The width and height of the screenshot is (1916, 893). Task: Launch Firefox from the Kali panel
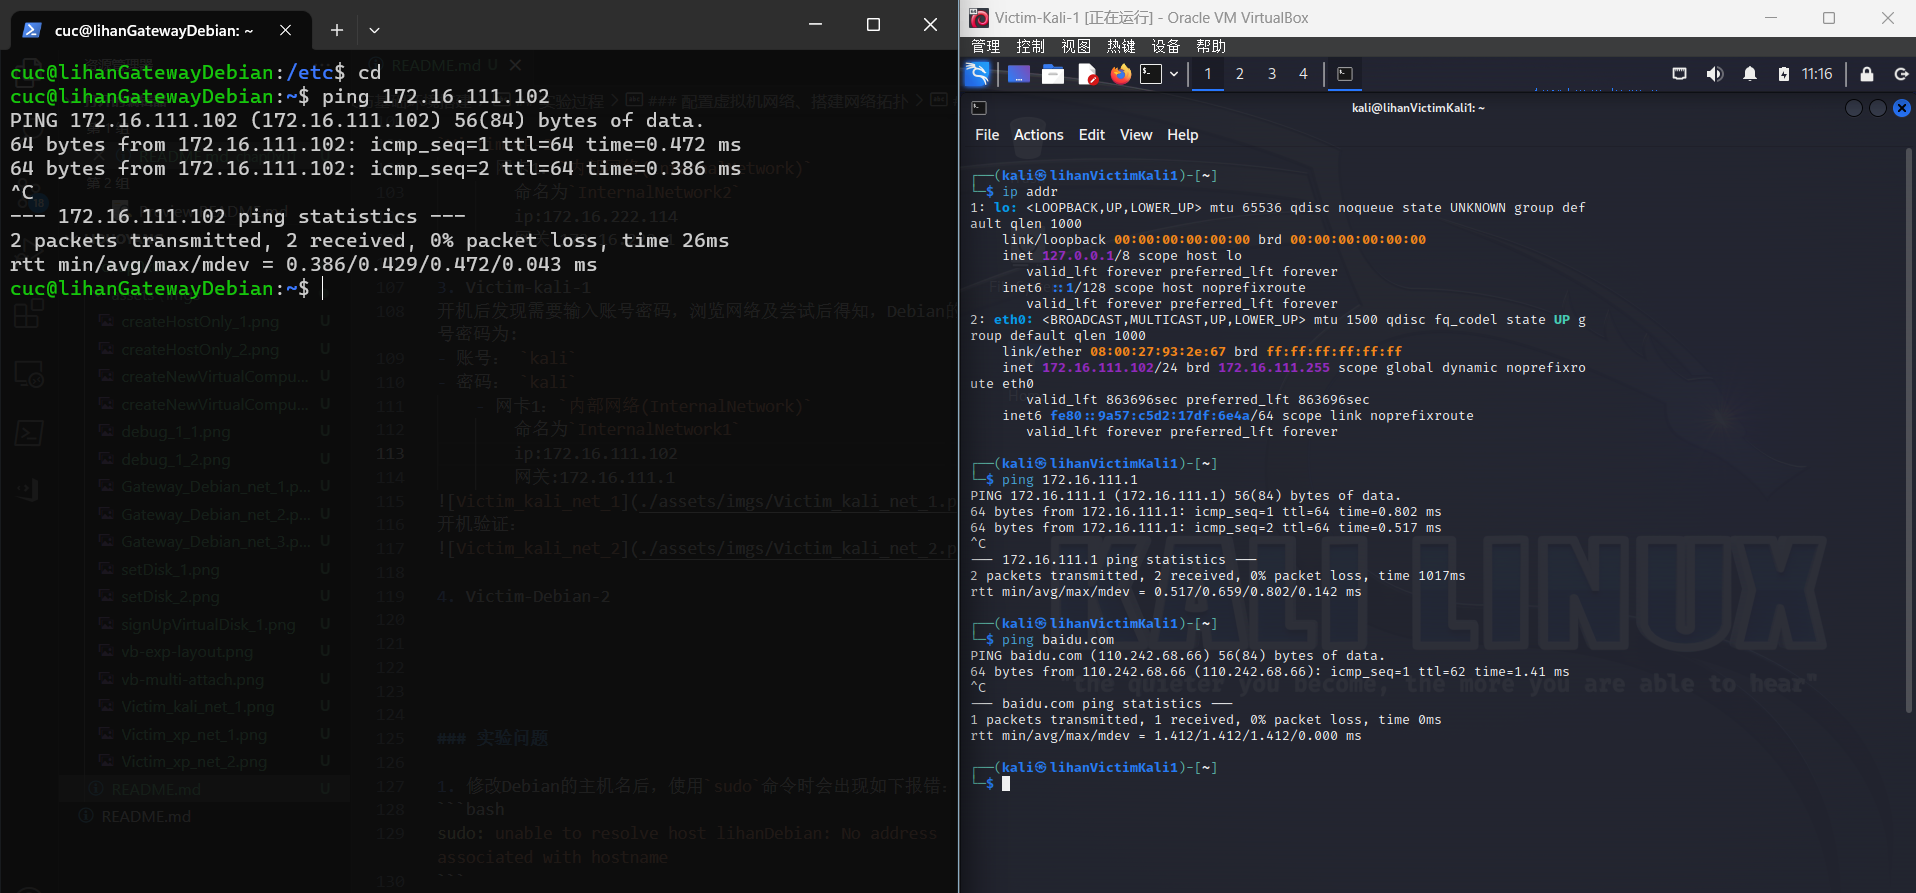click(1121, 74)
